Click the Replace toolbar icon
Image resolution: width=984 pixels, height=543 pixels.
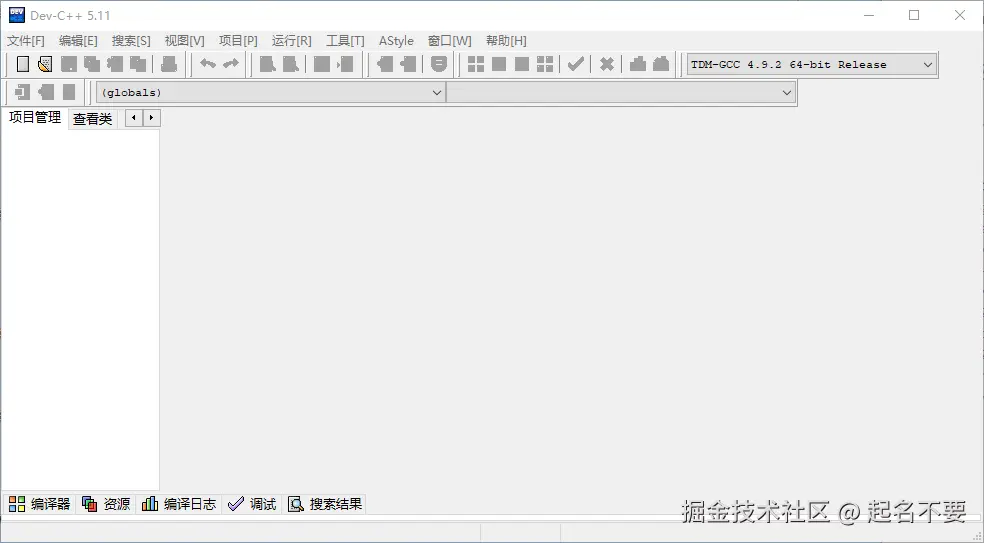[x=291, y=64]
